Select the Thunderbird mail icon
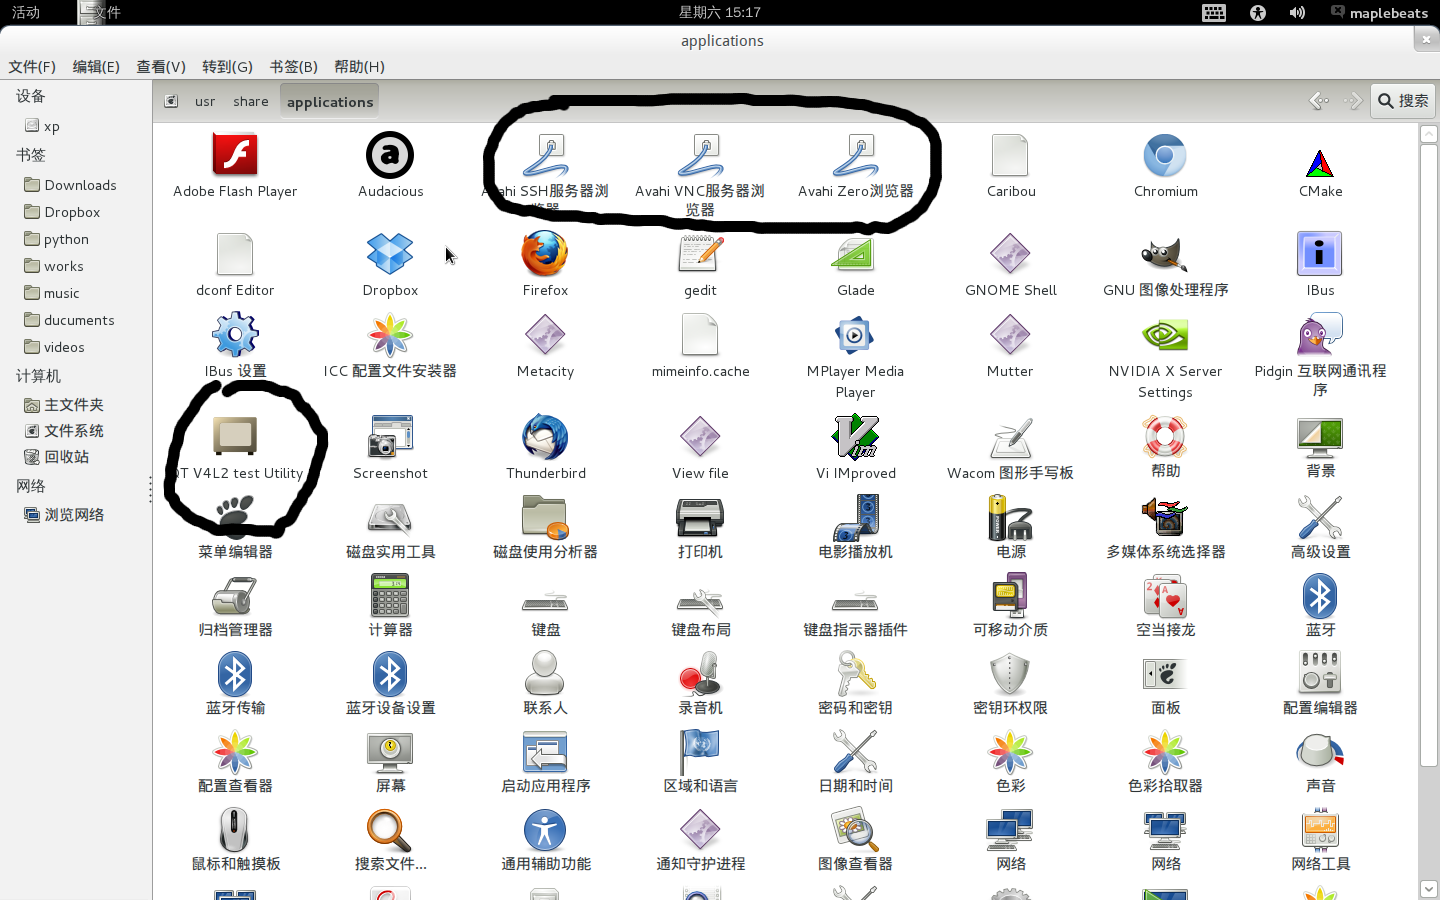Screen dimensions: 1440x900 545,437
